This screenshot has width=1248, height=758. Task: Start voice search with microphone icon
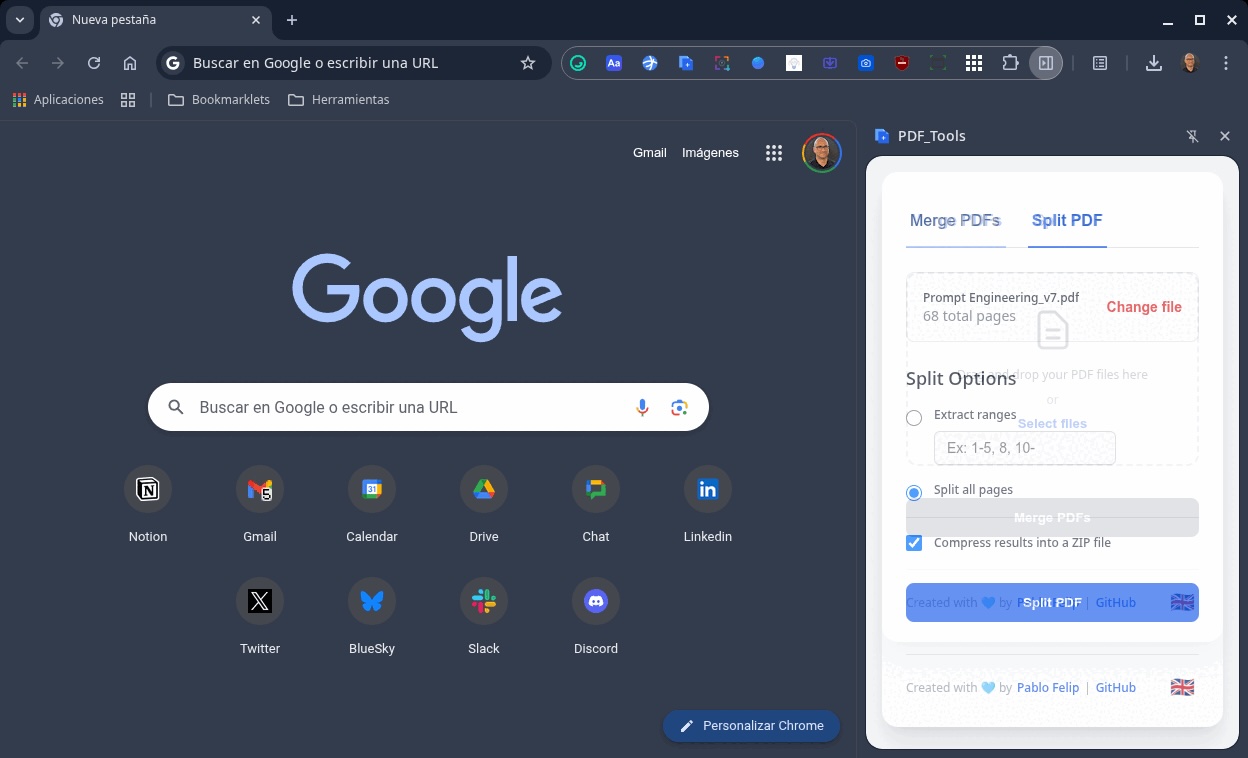click(x=642, y=407)
